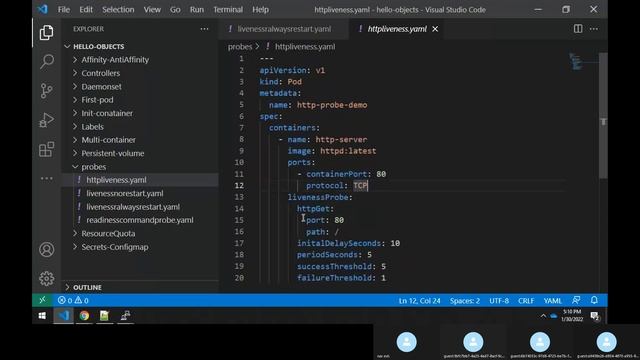Expand the Affinity-AntiAffinity folder
The image size is (640, 360).
141,60
